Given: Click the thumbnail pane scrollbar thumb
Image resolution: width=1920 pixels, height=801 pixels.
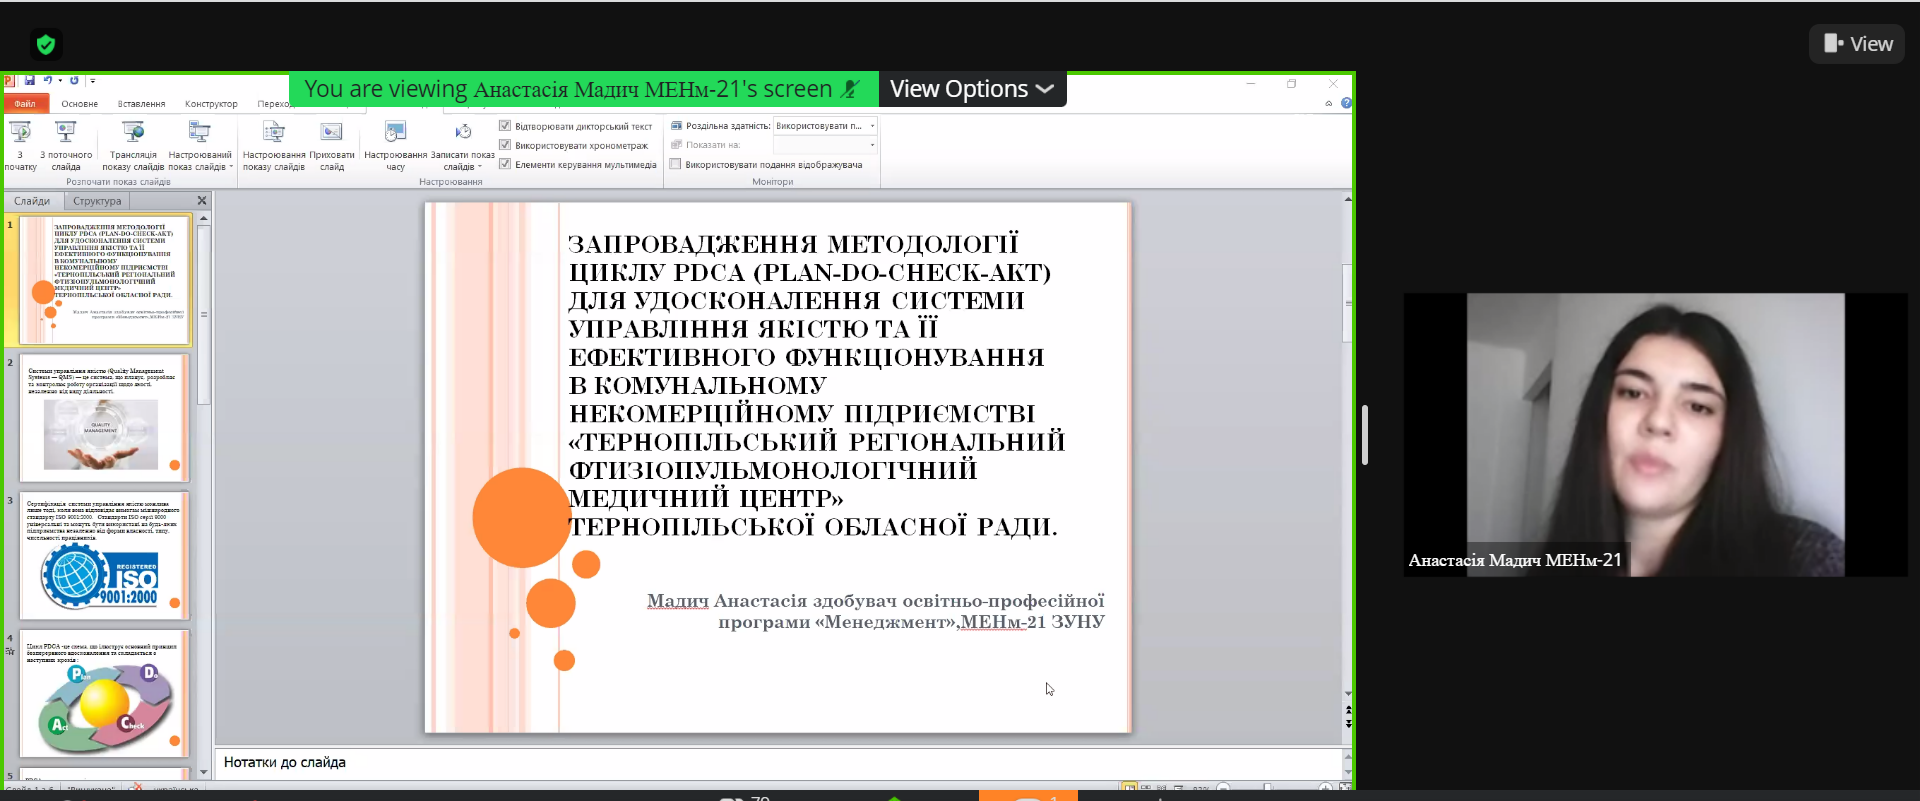Looking at the screenshot, I should click(x=204, y=315).
